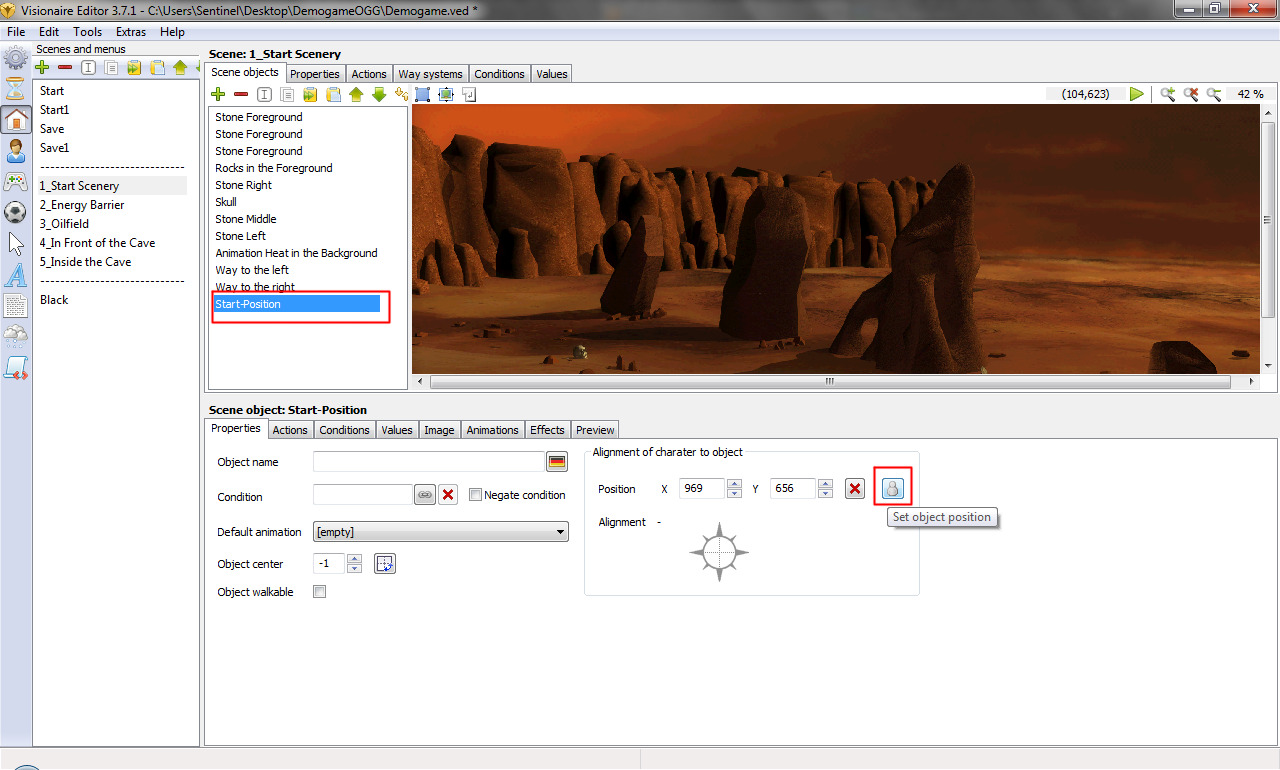The height and width of the screenshot is (770, 1280).
Task: Move scene object up with green arrow
Action: [356, 94]
